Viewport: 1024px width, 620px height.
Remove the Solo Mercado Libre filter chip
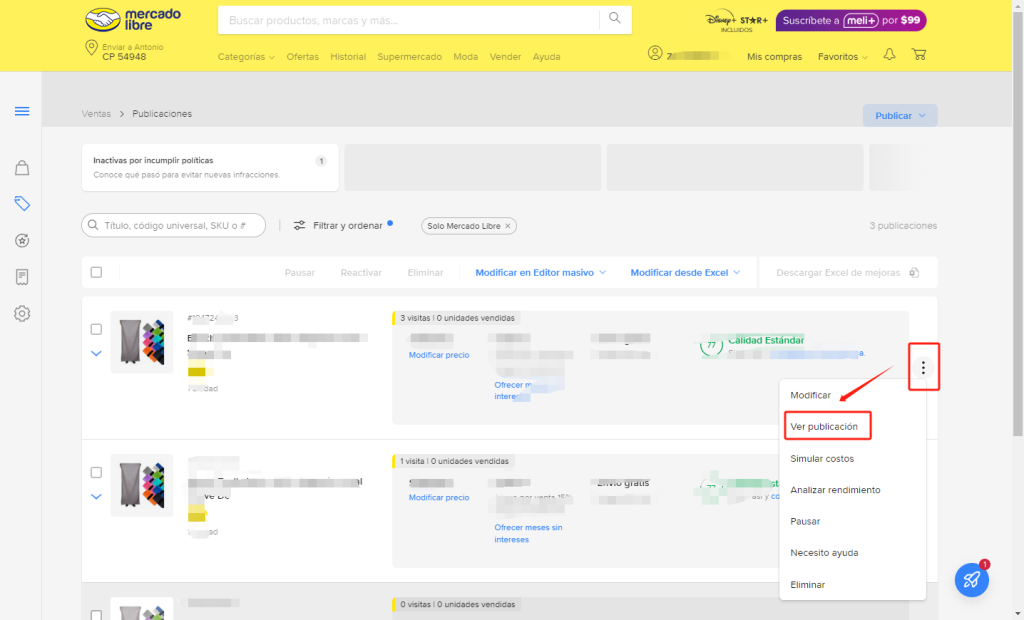507,226
